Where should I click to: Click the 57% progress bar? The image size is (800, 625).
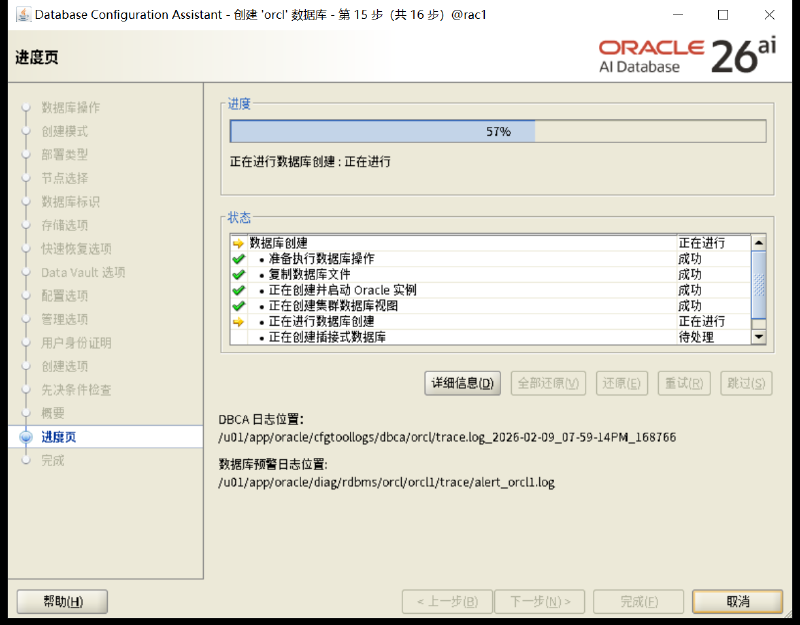(498, 132)
